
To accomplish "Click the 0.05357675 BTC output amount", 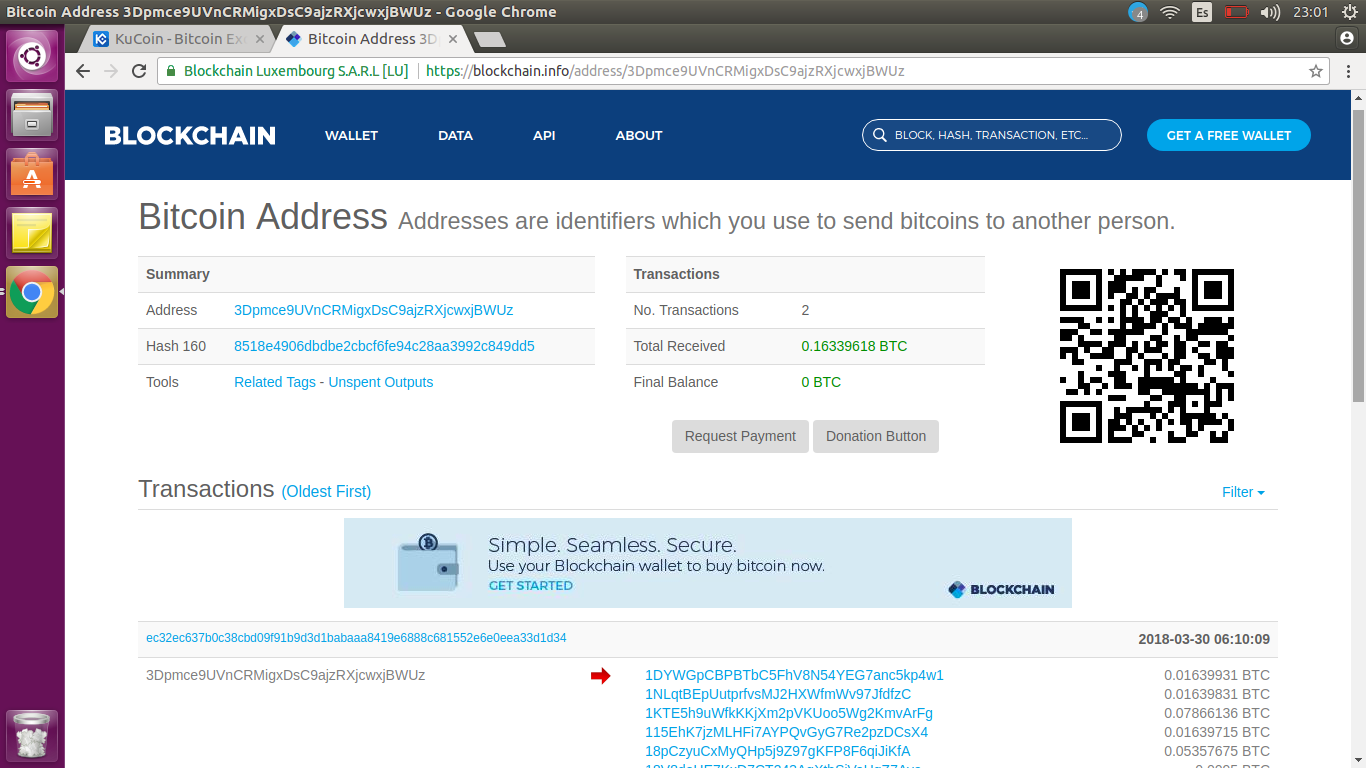I will [x=1217, y=751].
